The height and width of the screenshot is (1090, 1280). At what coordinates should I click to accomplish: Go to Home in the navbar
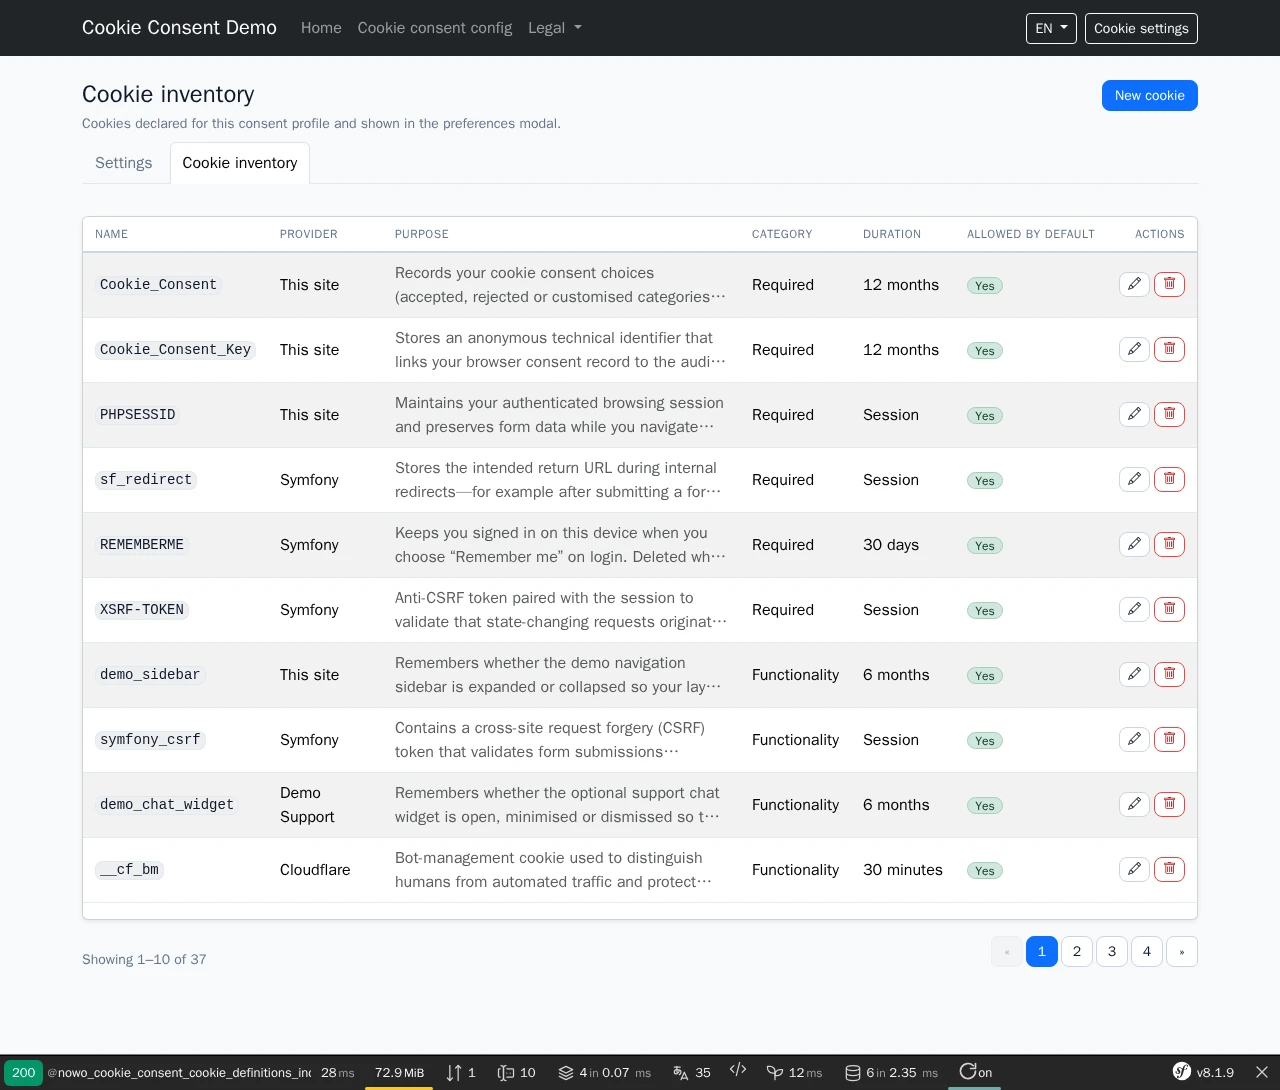[x=321, y=28]
